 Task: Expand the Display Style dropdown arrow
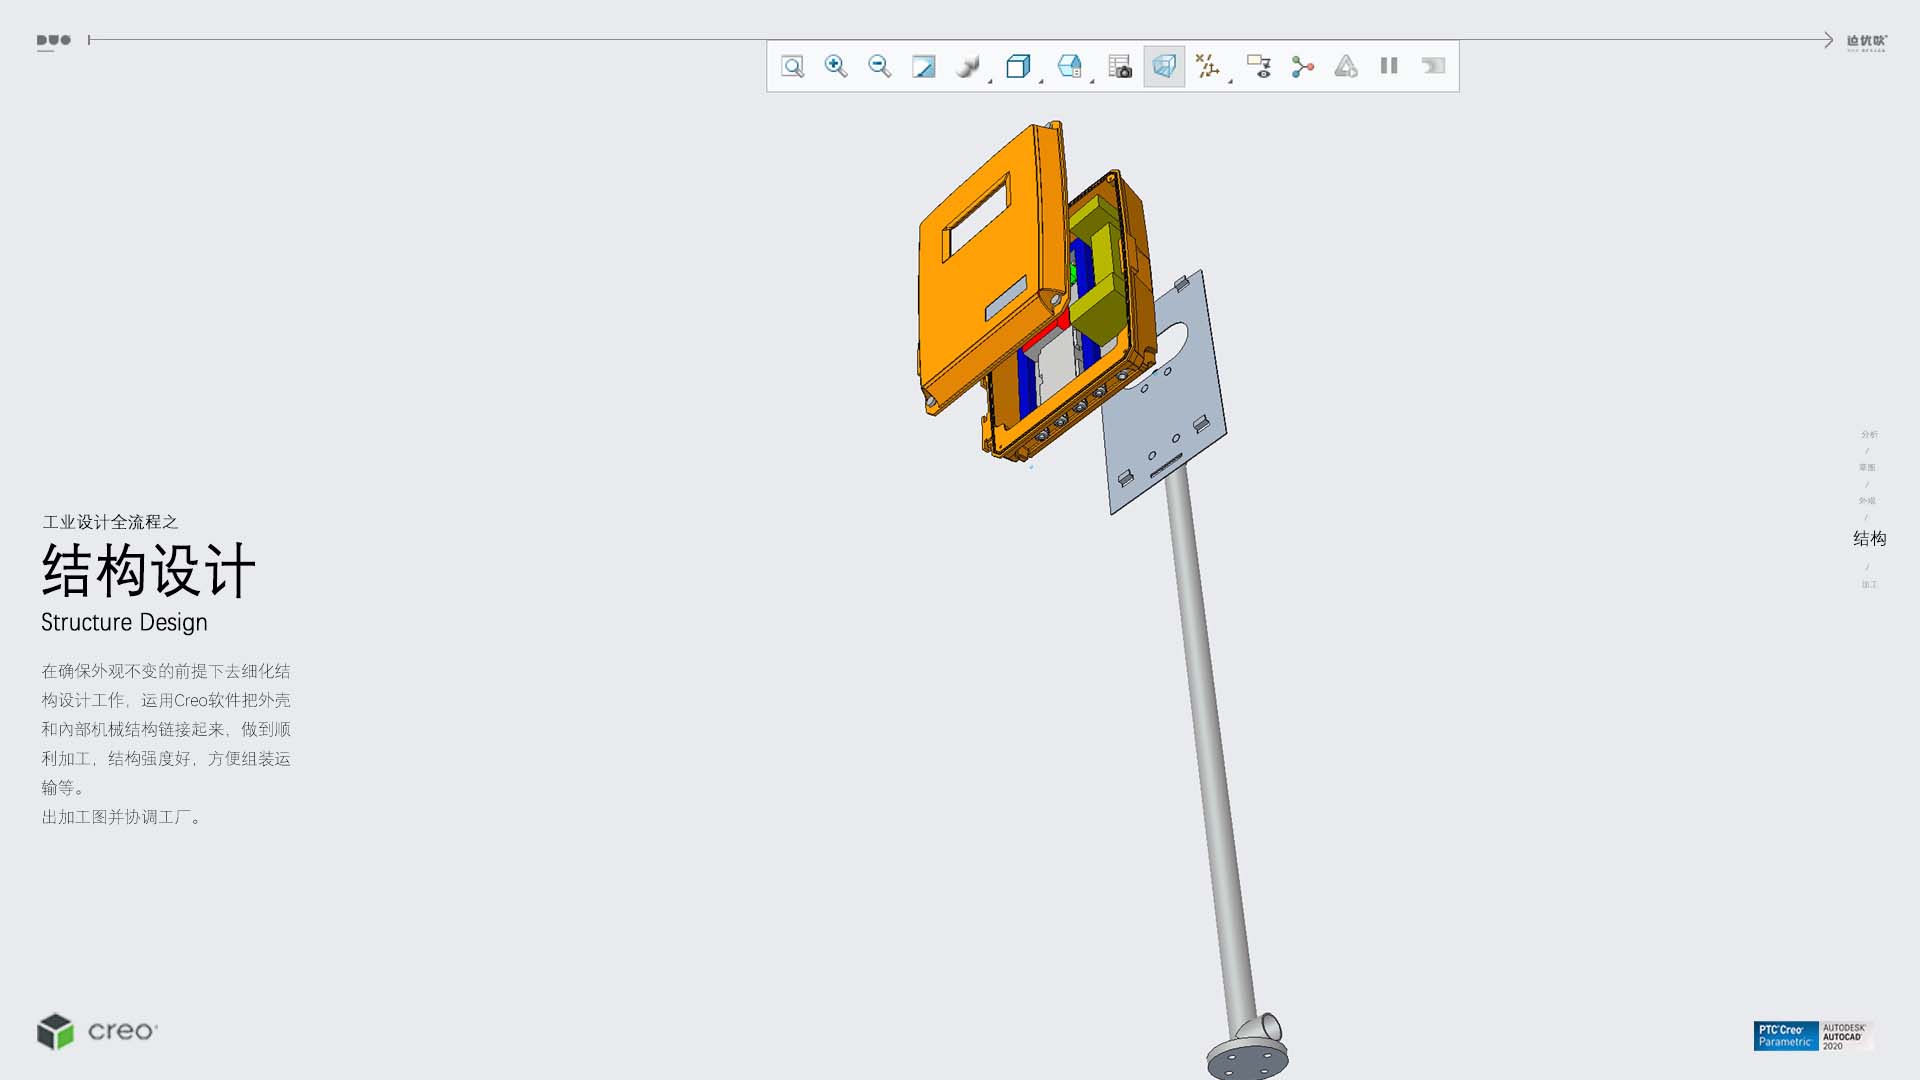click(x=1092, y=81)
